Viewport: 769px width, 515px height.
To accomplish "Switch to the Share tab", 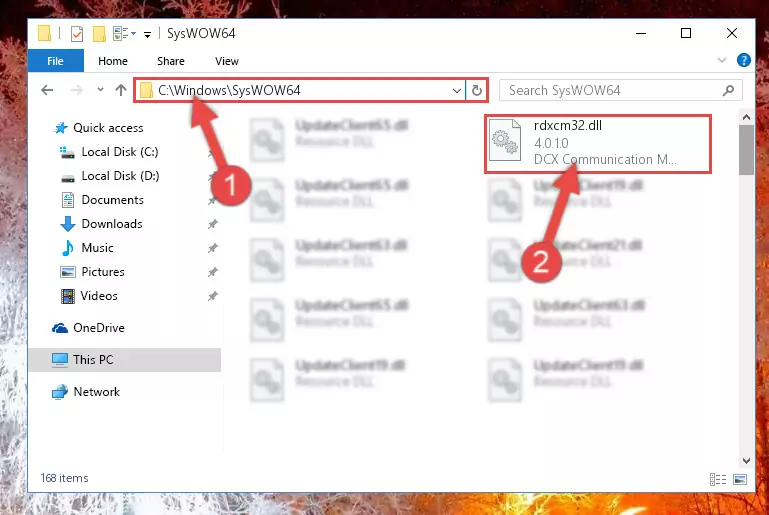I will point(171,61).
